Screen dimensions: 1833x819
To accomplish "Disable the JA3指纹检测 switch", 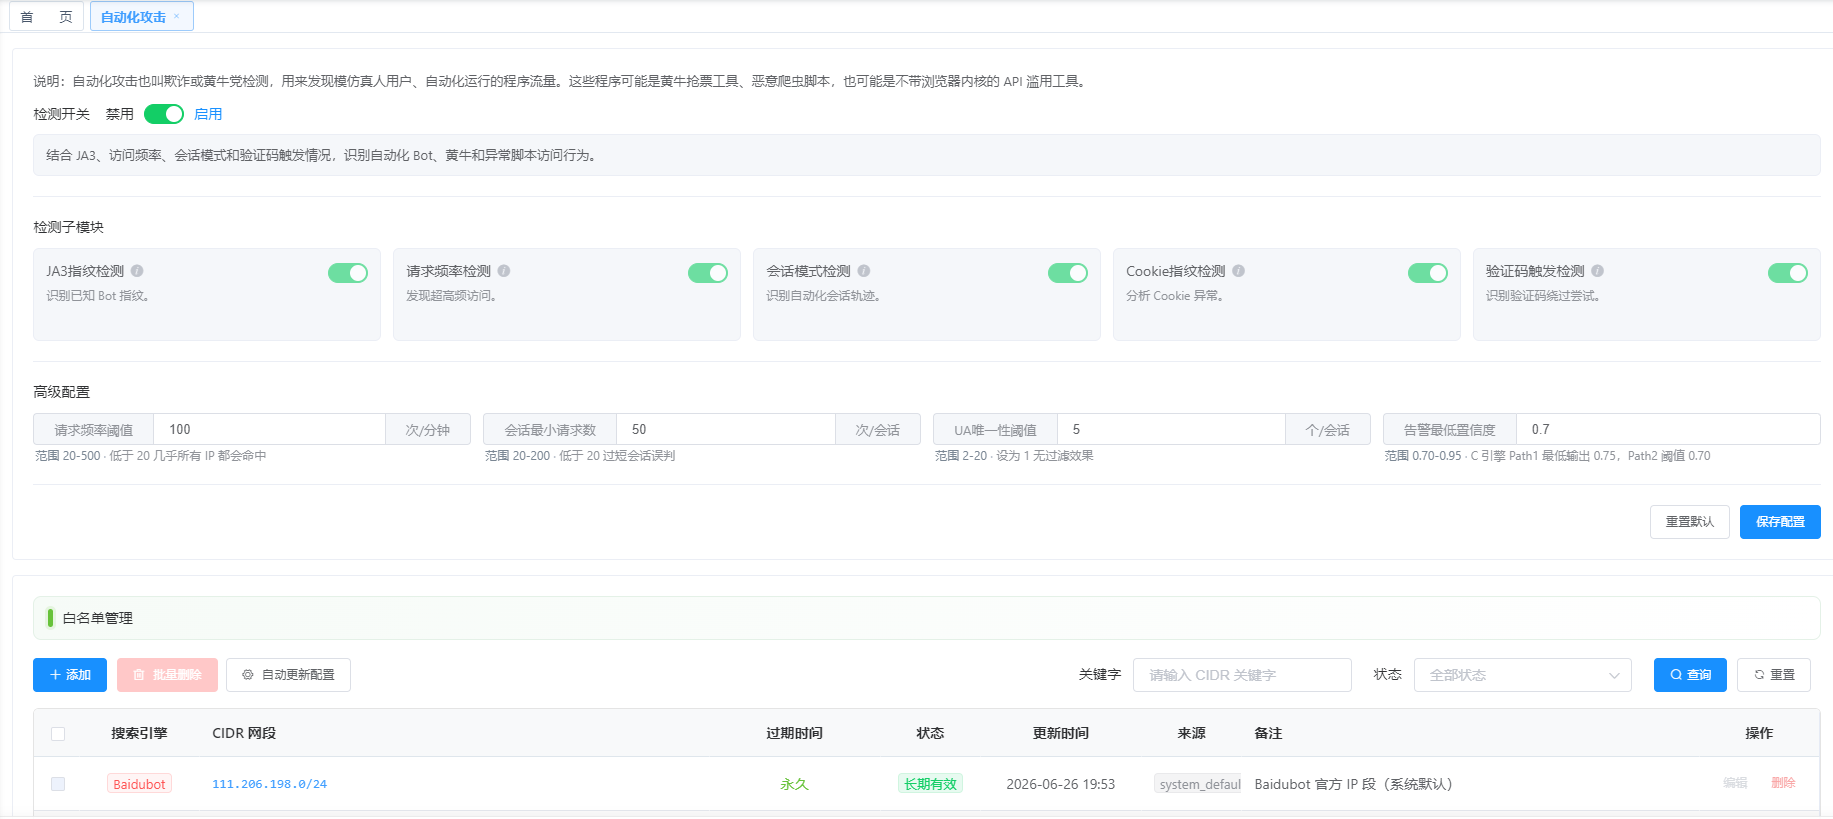I will click(348, 273).
